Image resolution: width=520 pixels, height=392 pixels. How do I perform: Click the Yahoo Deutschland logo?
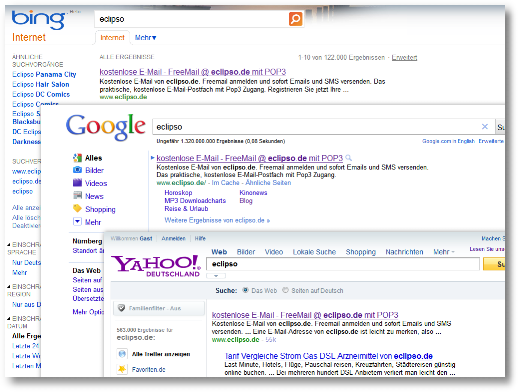click(x=156, y=266)
